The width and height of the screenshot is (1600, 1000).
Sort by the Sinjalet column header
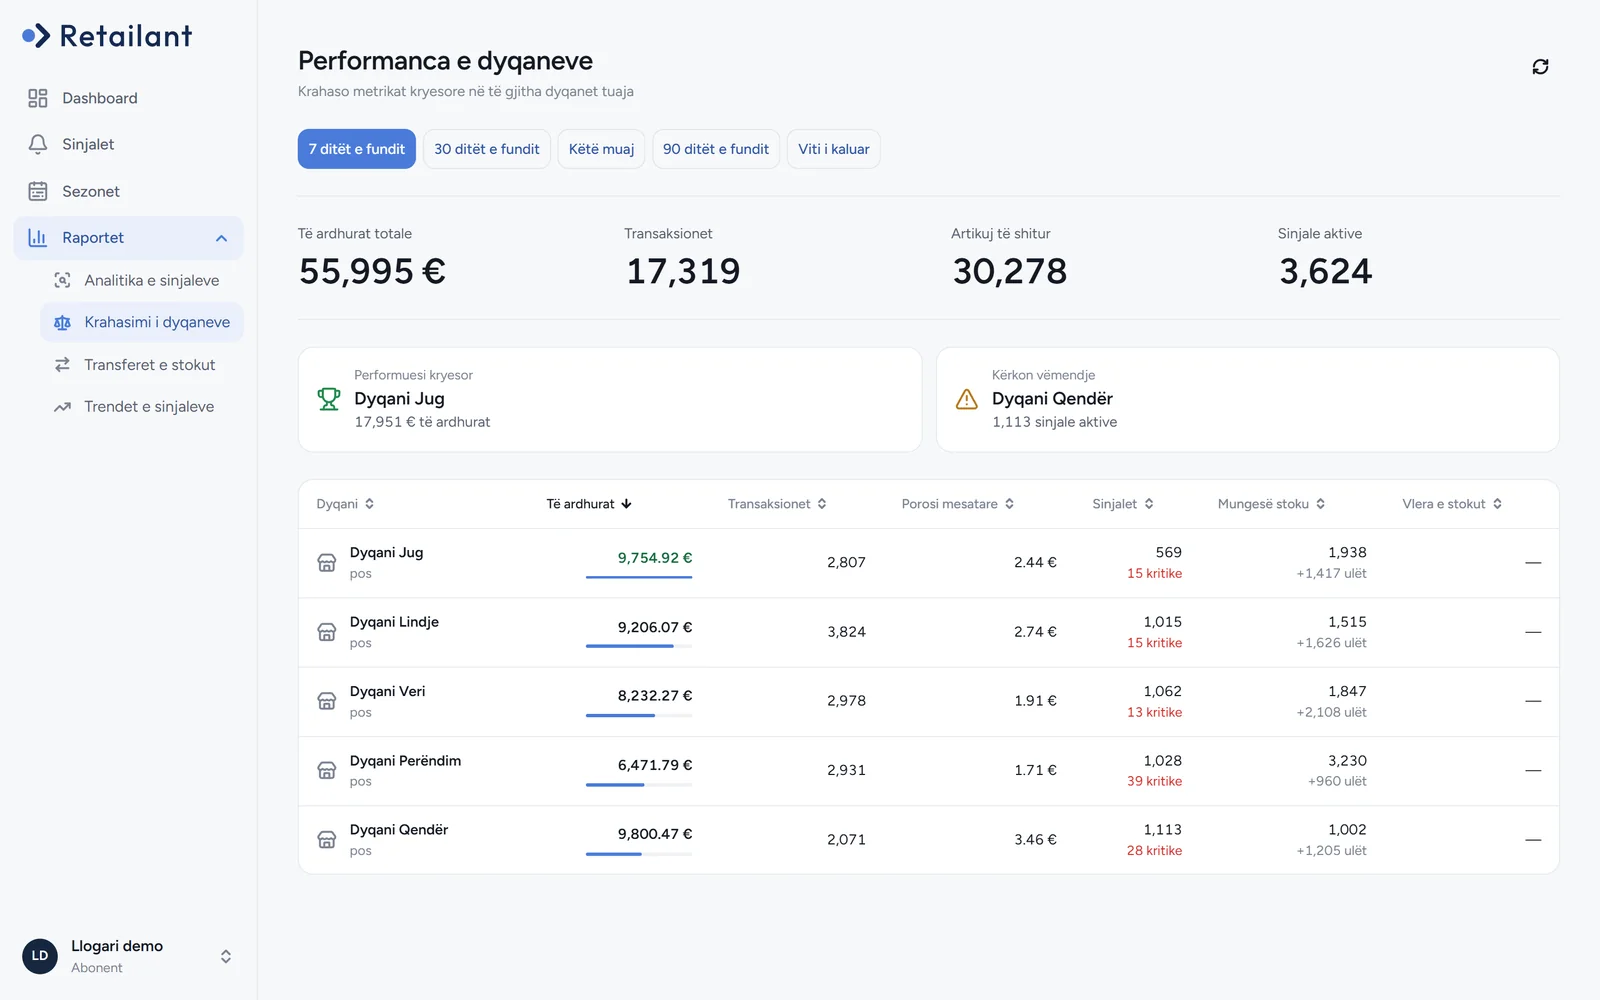(x=1123, y=504)
